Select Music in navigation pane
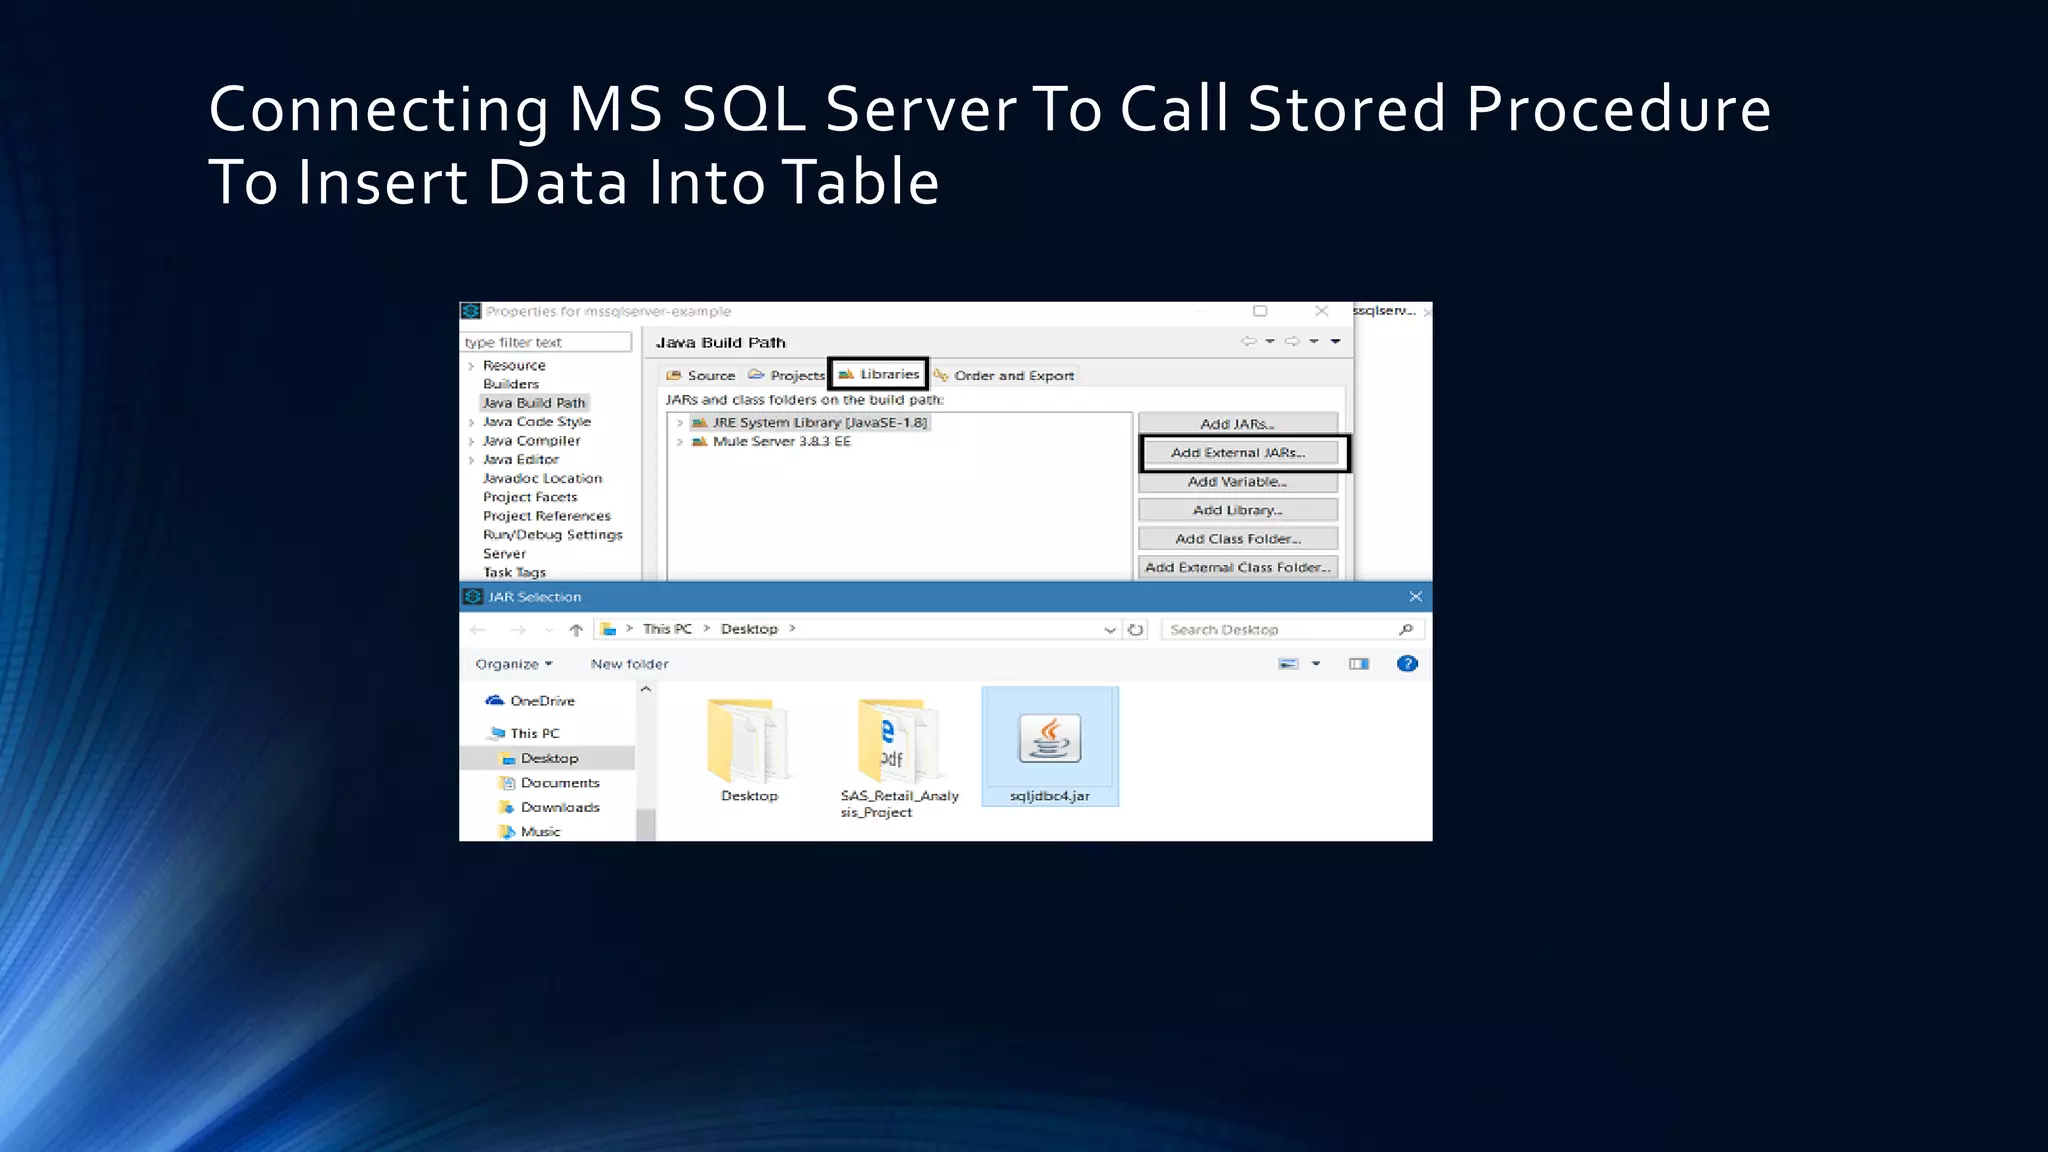The image size is (2048, 1152). (x=530, y=832)
